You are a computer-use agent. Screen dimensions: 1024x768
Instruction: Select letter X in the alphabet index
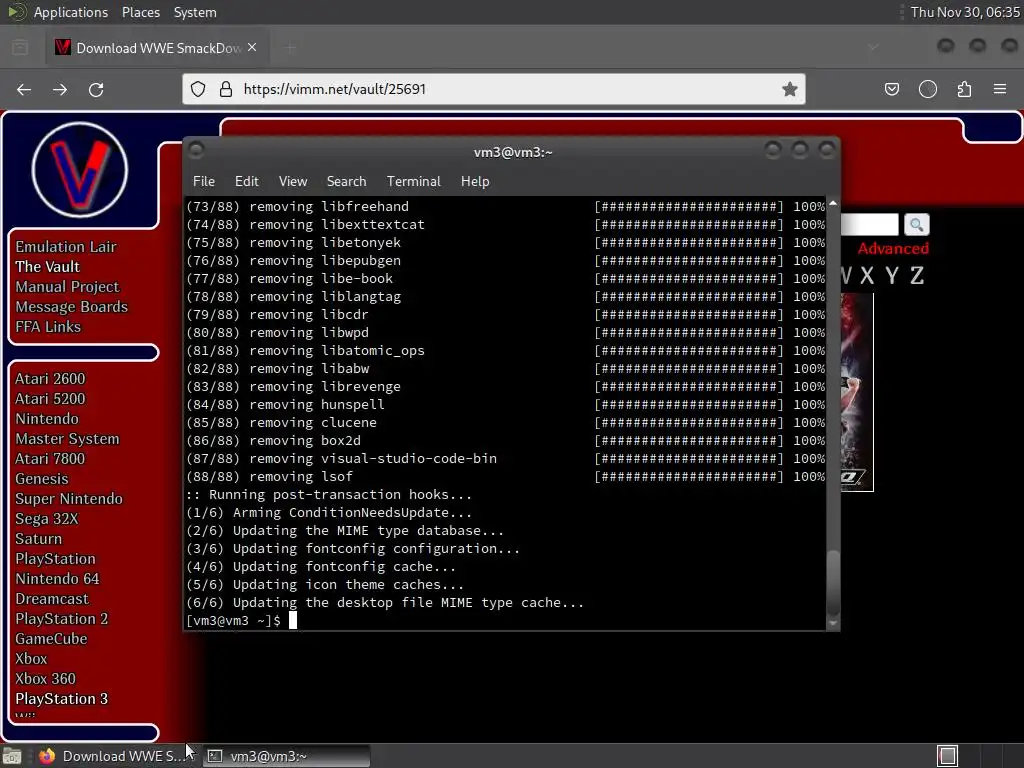[867, 276]
